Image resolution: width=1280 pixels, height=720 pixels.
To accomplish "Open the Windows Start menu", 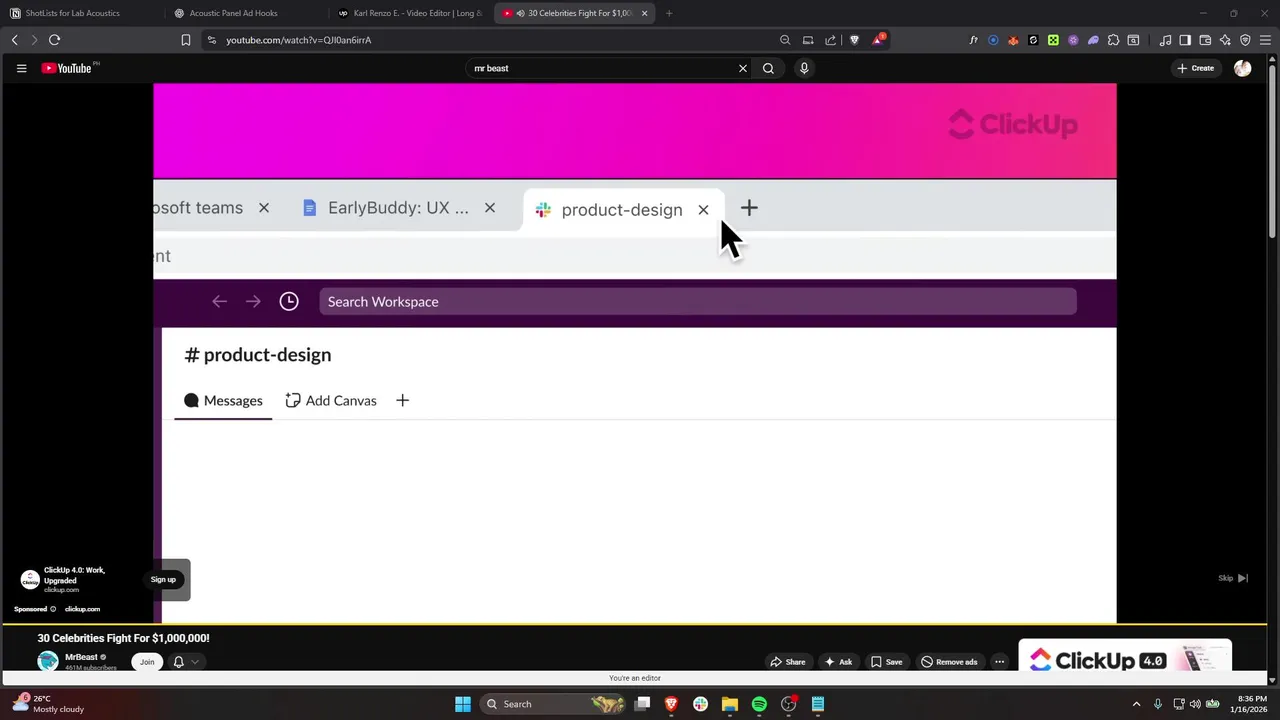I will point(463,704).
